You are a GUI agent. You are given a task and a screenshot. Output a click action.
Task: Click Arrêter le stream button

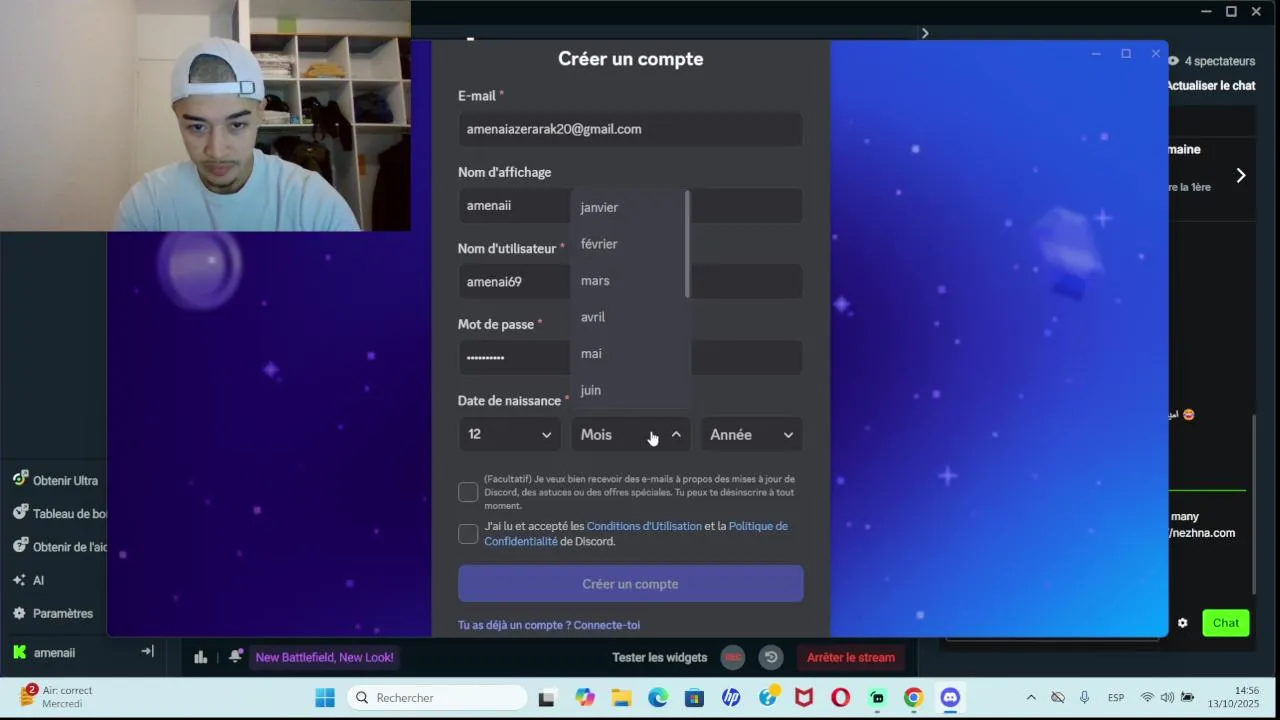pos(851,657)
